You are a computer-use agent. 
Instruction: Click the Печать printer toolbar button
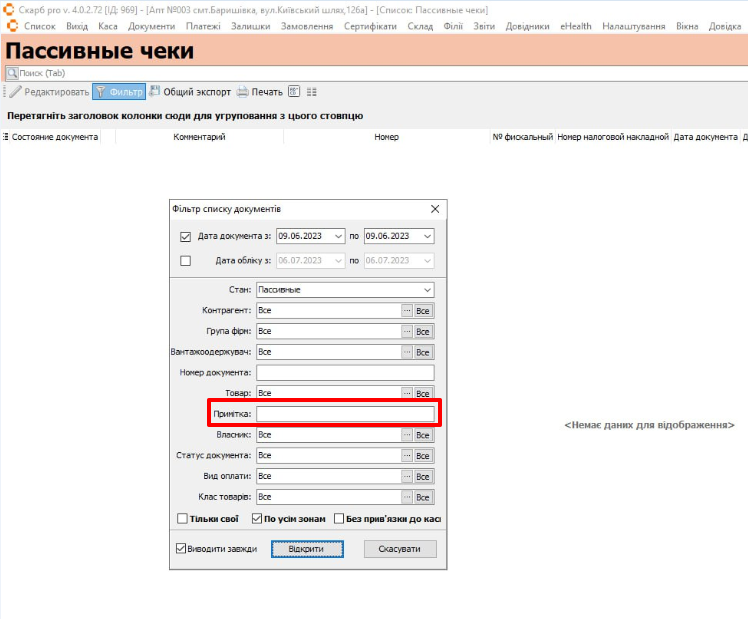(x=259, y=92)
